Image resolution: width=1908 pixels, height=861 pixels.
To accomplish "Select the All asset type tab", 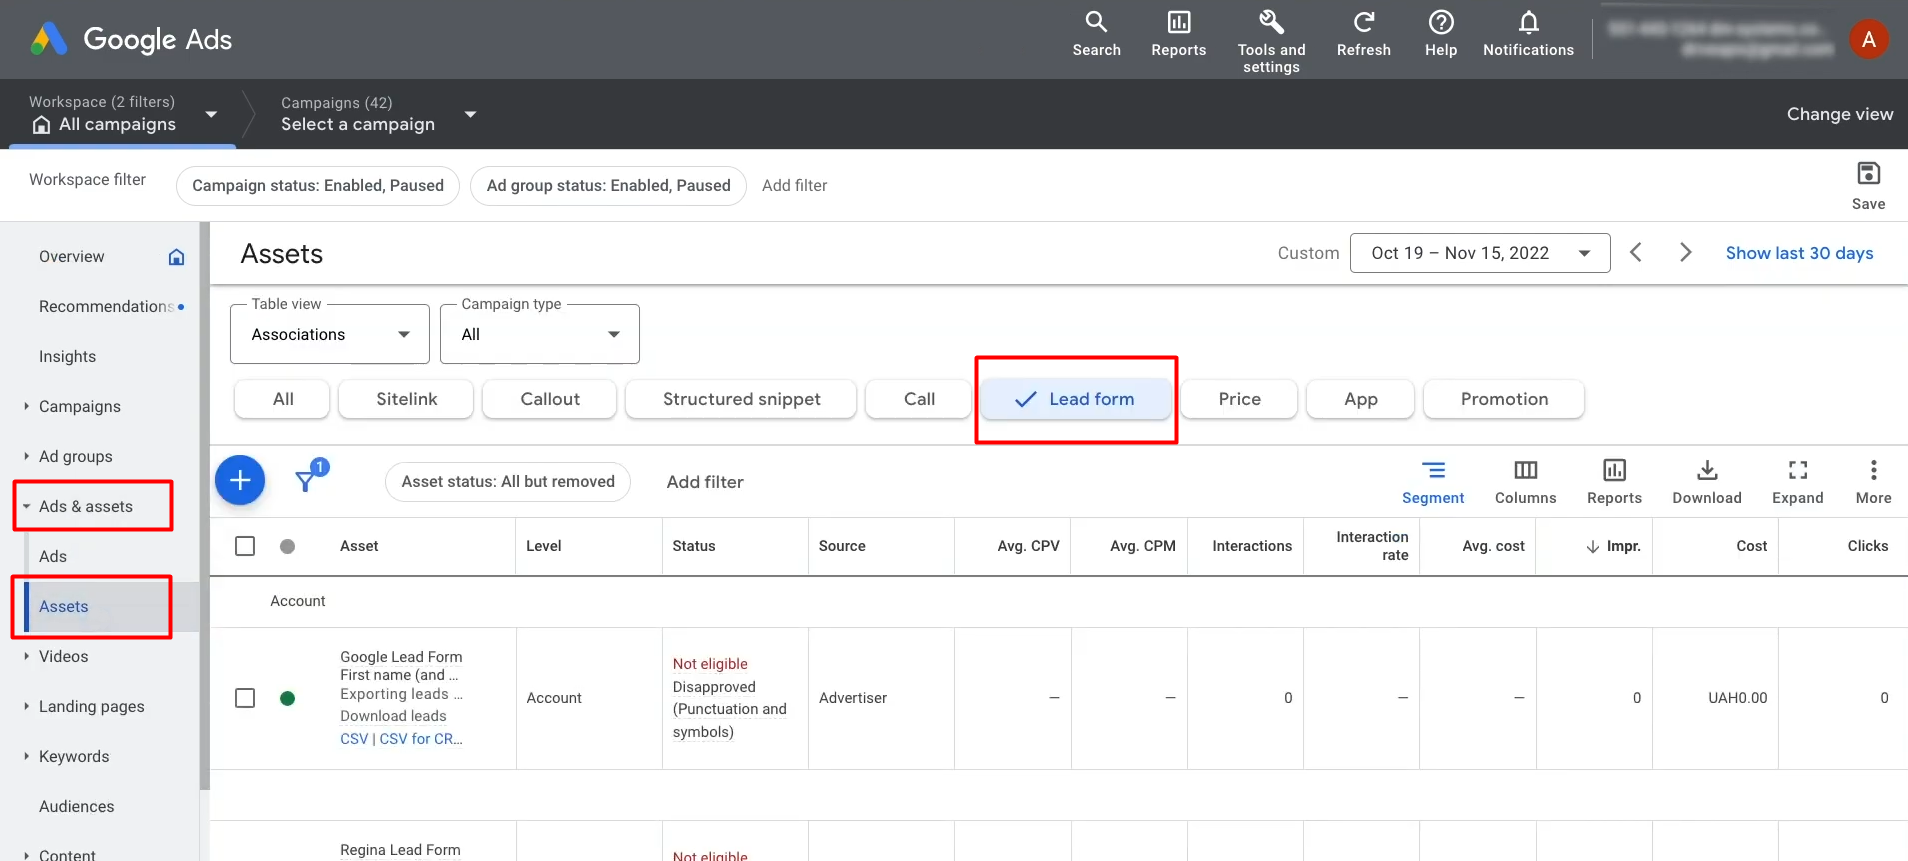I will pyautogui.click(x=283, y=399).
